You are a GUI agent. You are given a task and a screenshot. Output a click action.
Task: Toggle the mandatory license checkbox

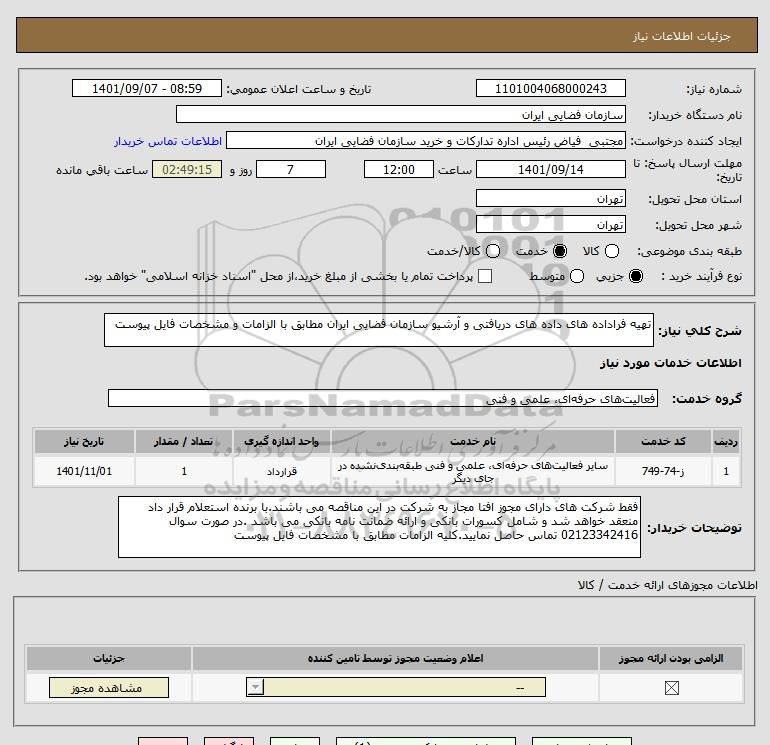(671, 688)
